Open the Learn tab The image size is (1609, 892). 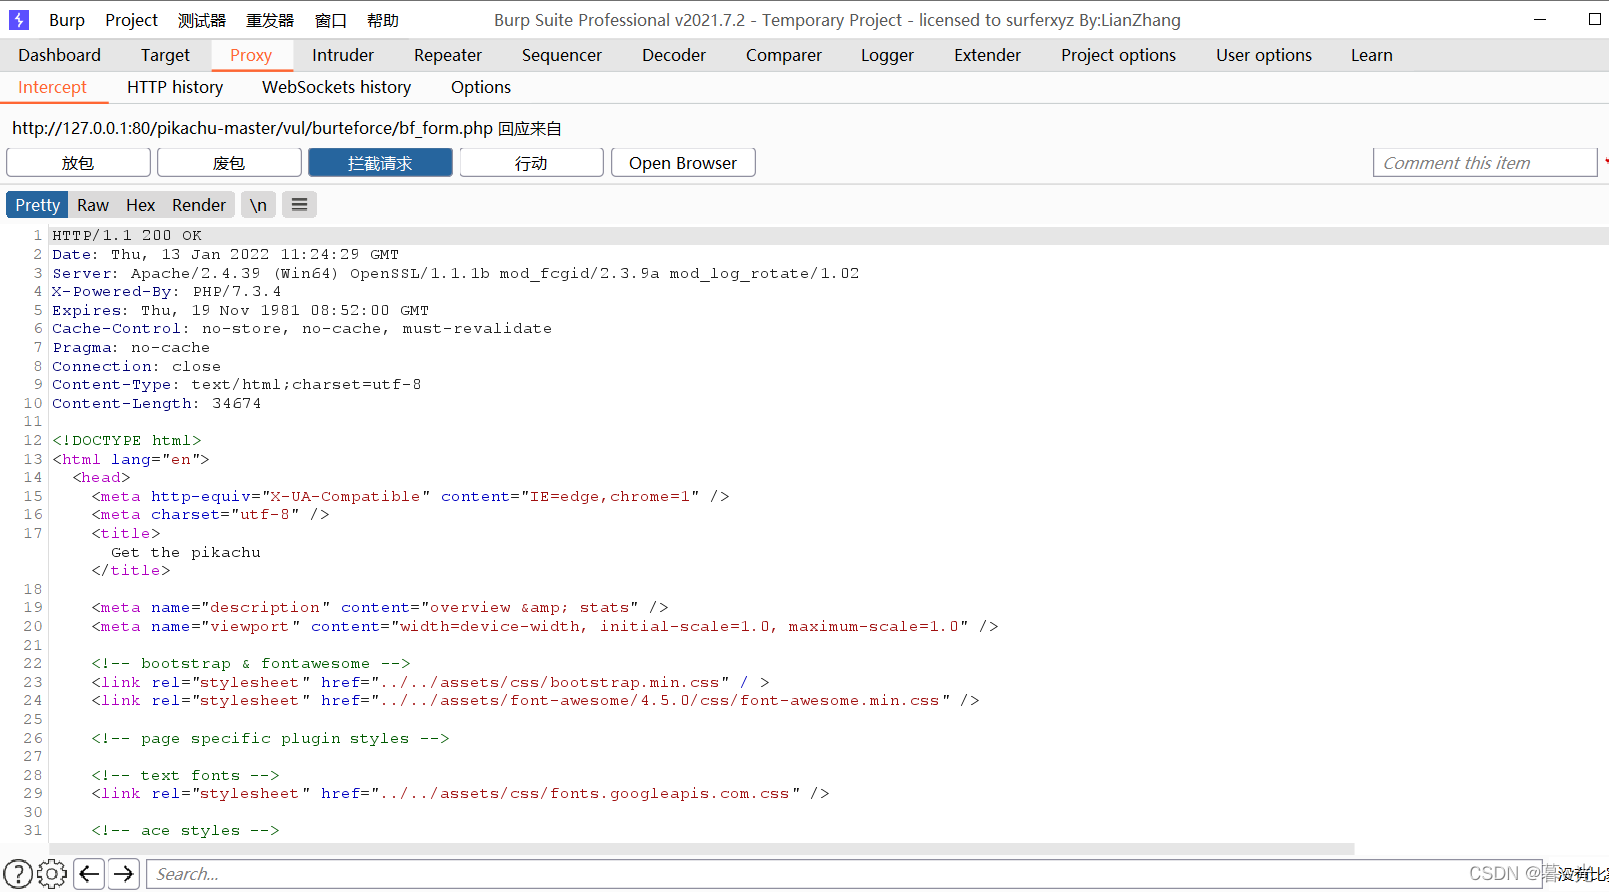[1372, 55]
